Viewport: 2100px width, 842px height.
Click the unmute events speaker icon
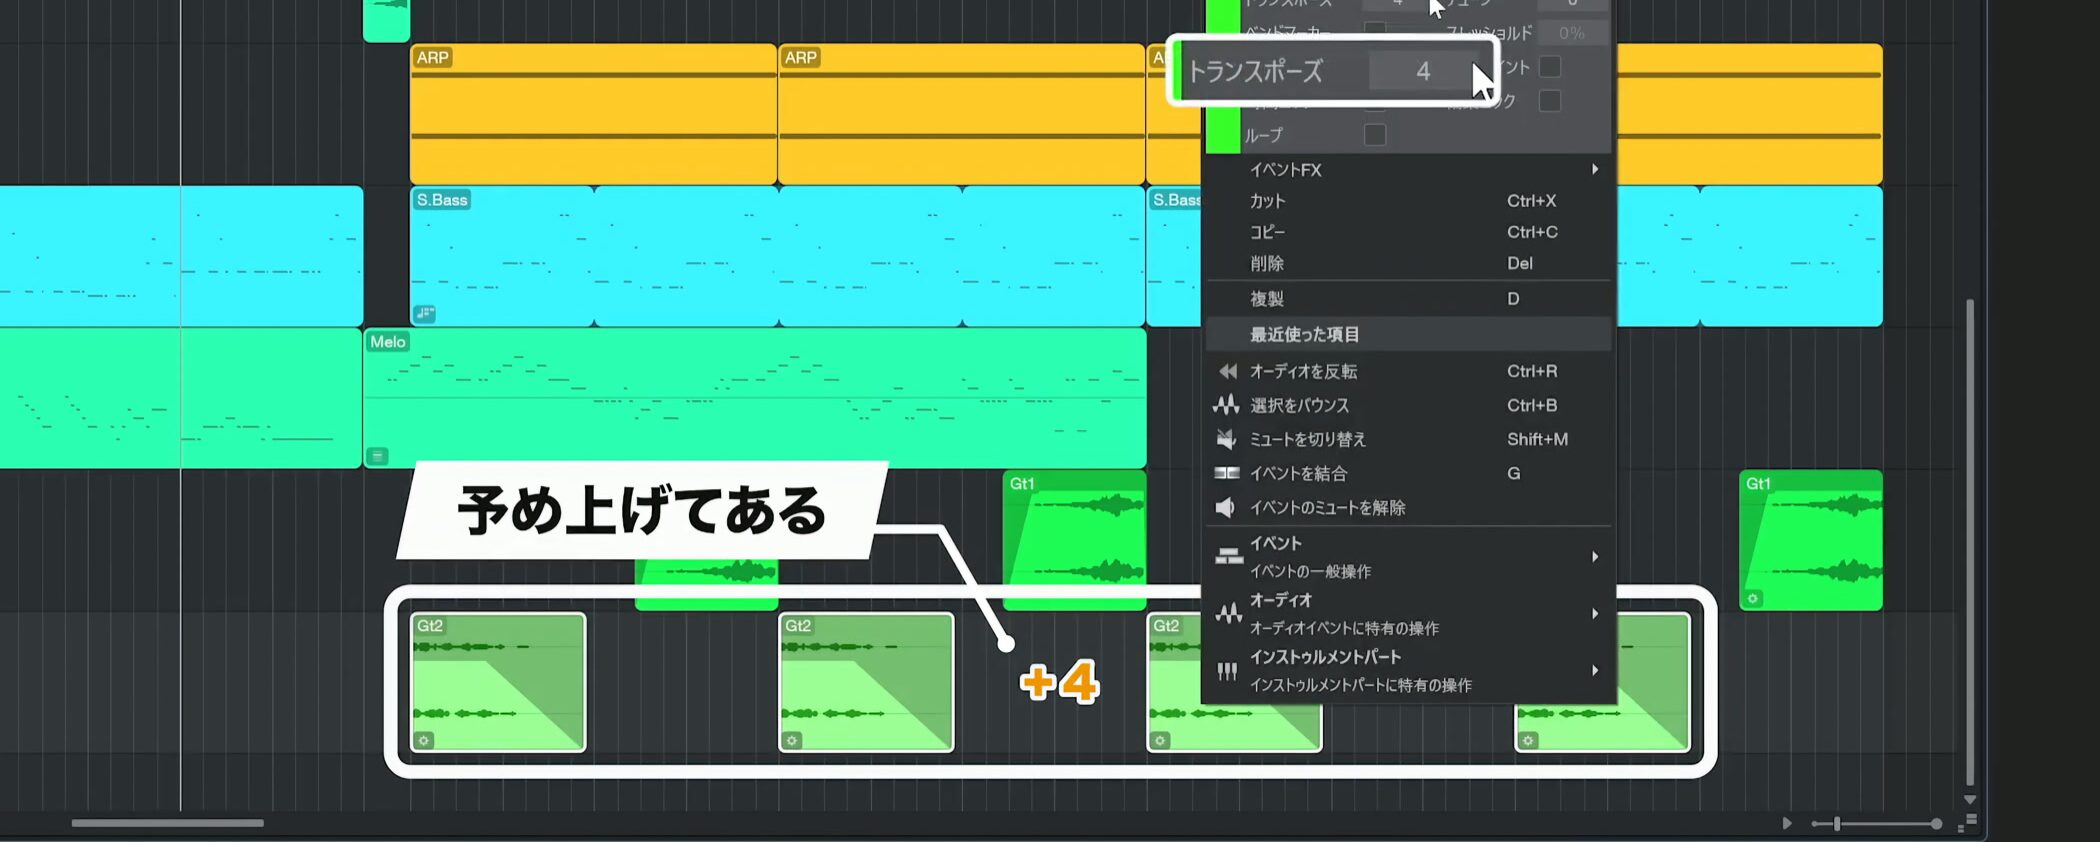(1226, 508)
